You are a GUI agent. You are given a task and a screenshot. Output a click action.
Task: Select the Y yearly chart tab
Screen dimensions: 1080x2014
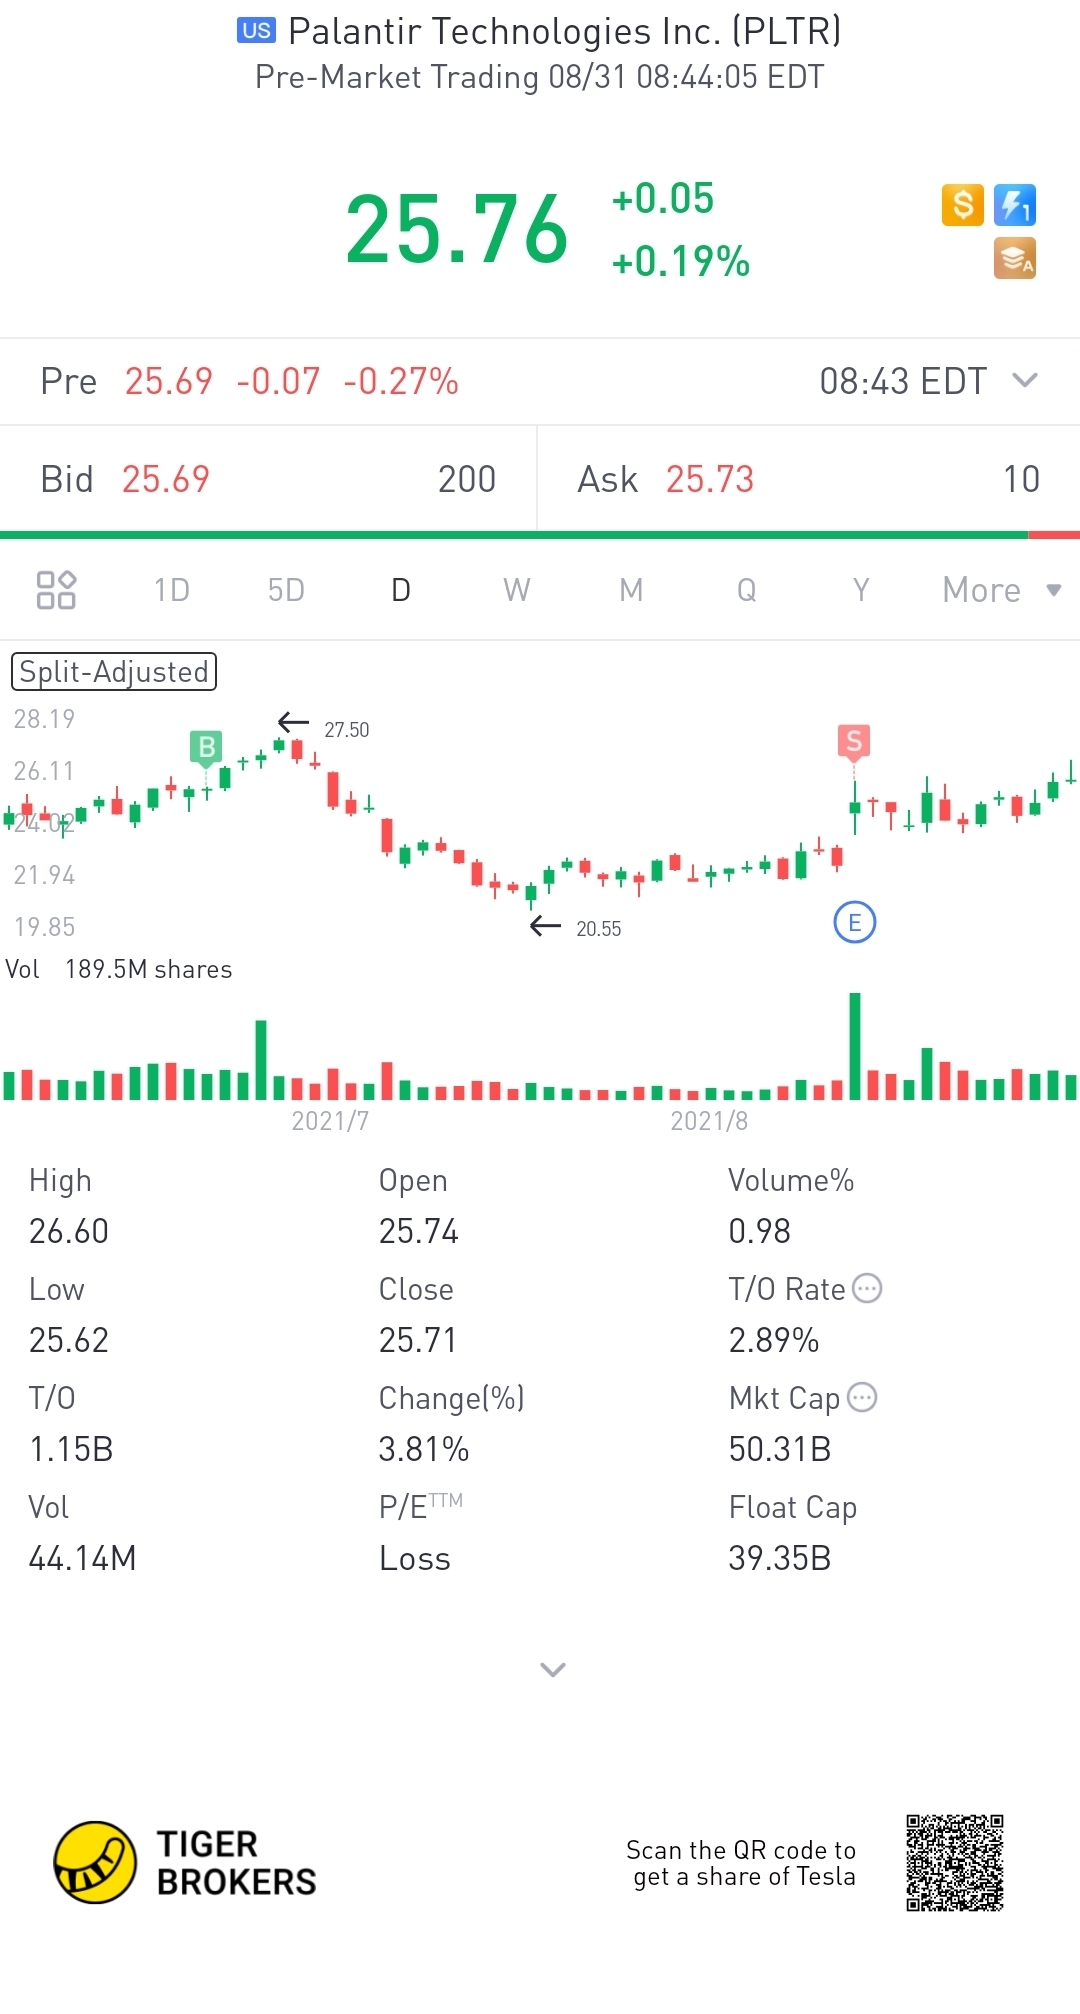[861, 590]
